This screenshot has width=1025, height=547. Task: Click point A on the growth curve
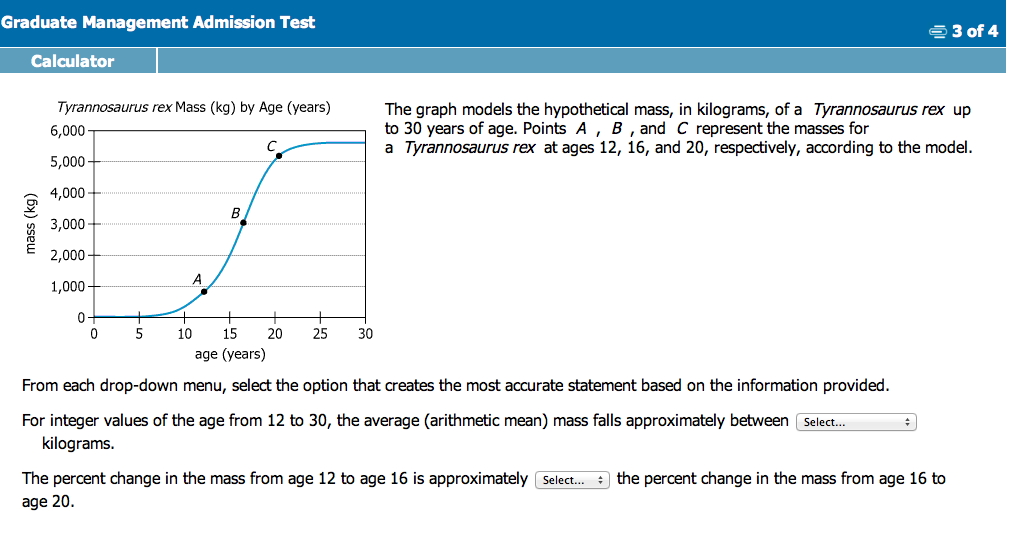point(204,292)
